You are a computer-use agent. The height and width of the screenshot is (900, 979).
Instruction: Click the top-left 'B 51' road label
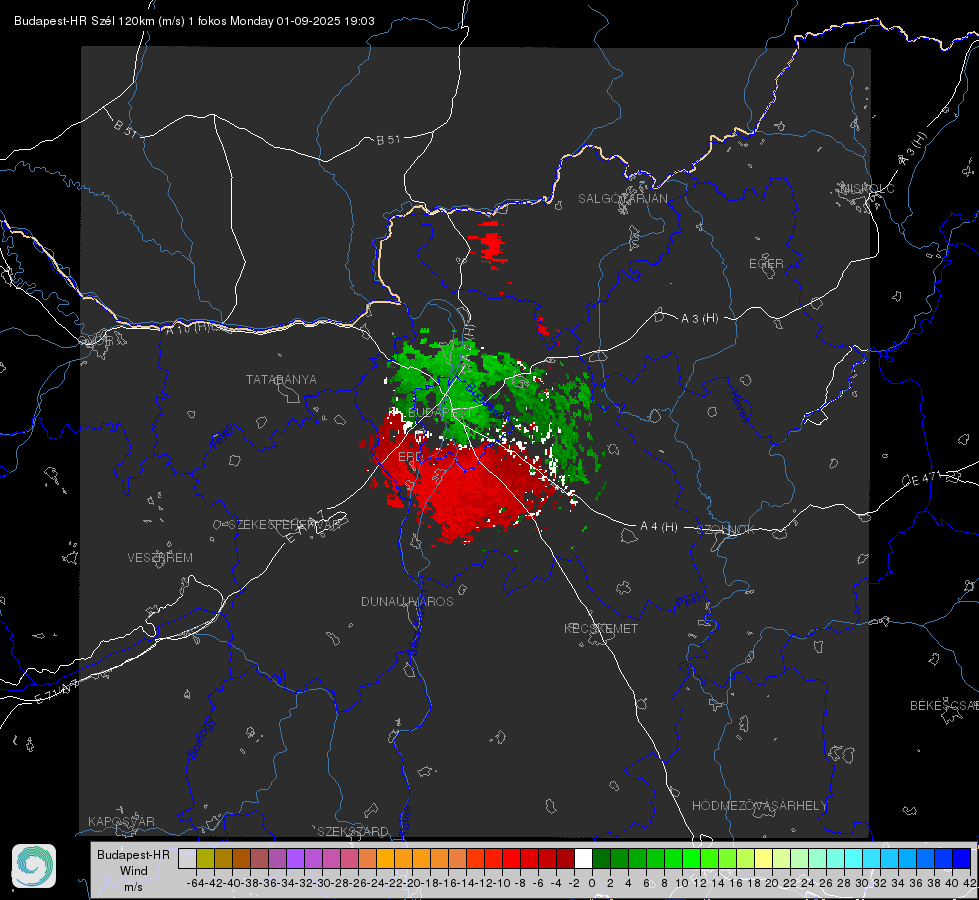point(125,128)
